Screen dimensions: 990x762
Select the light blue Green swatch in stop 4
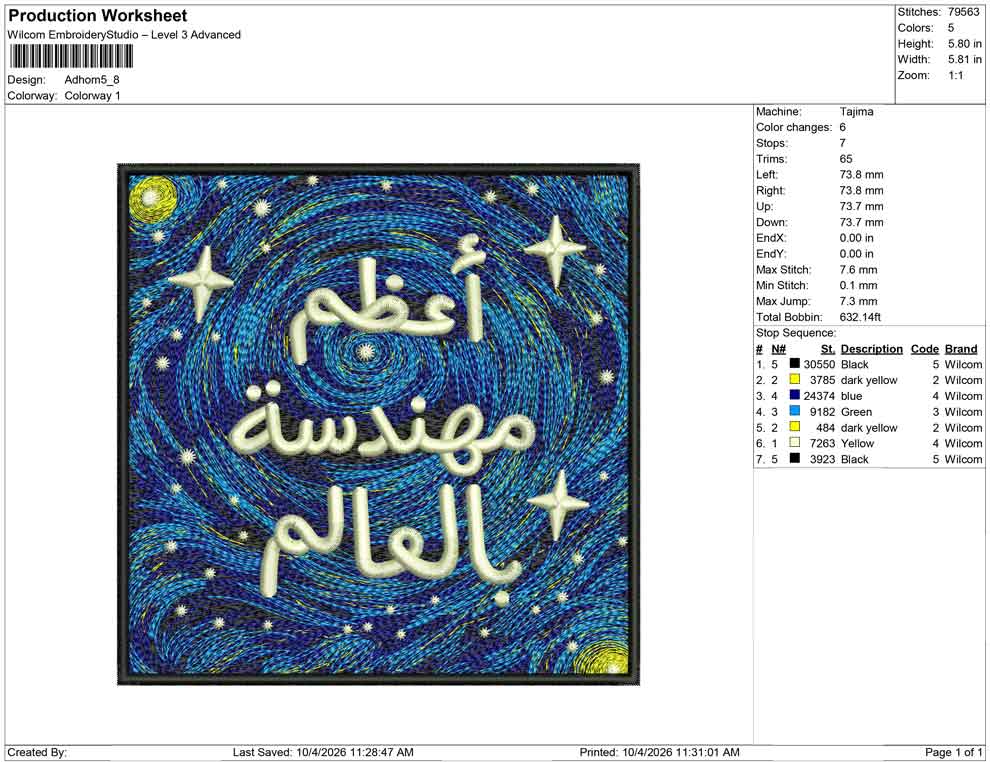795,411
